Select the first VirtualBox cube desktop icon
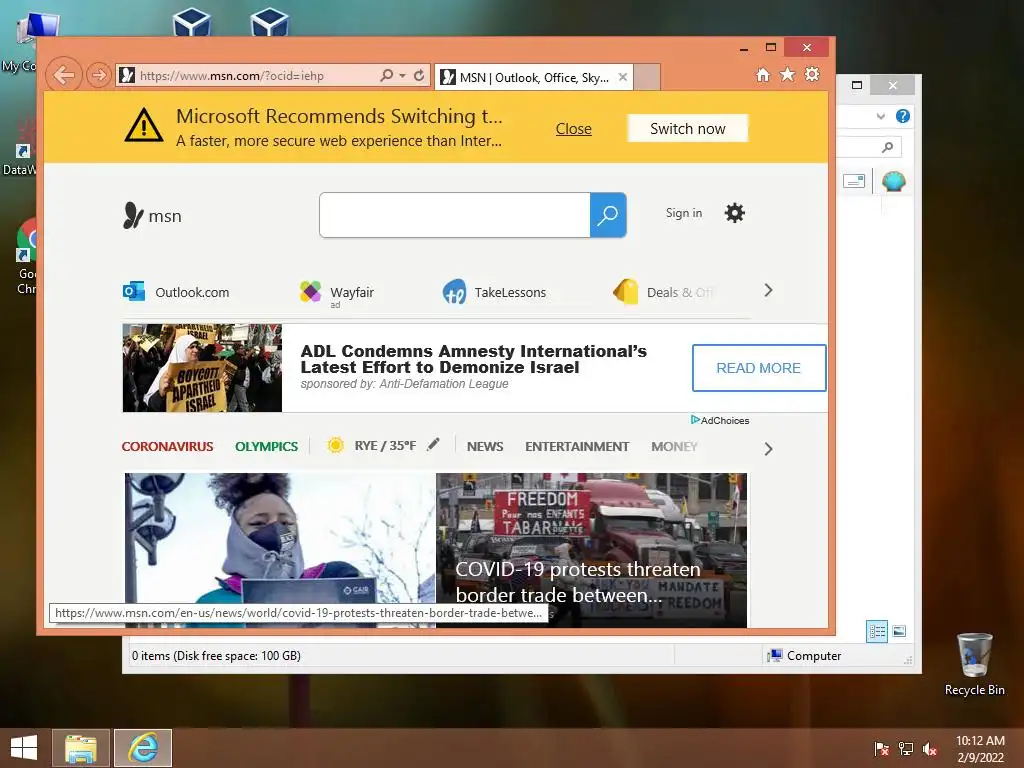Screen dimensions: 1024x768 pos(192,24)
